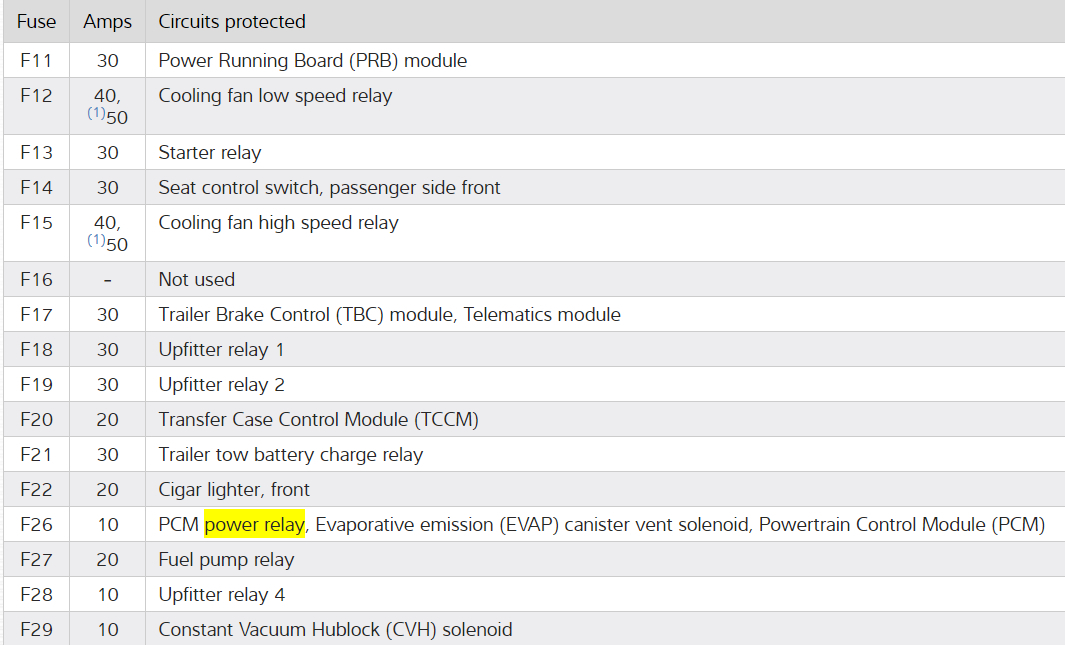Select "Cooling fan low speed relay" entry
Screen dimensions: 1065x645
point(275,96)
